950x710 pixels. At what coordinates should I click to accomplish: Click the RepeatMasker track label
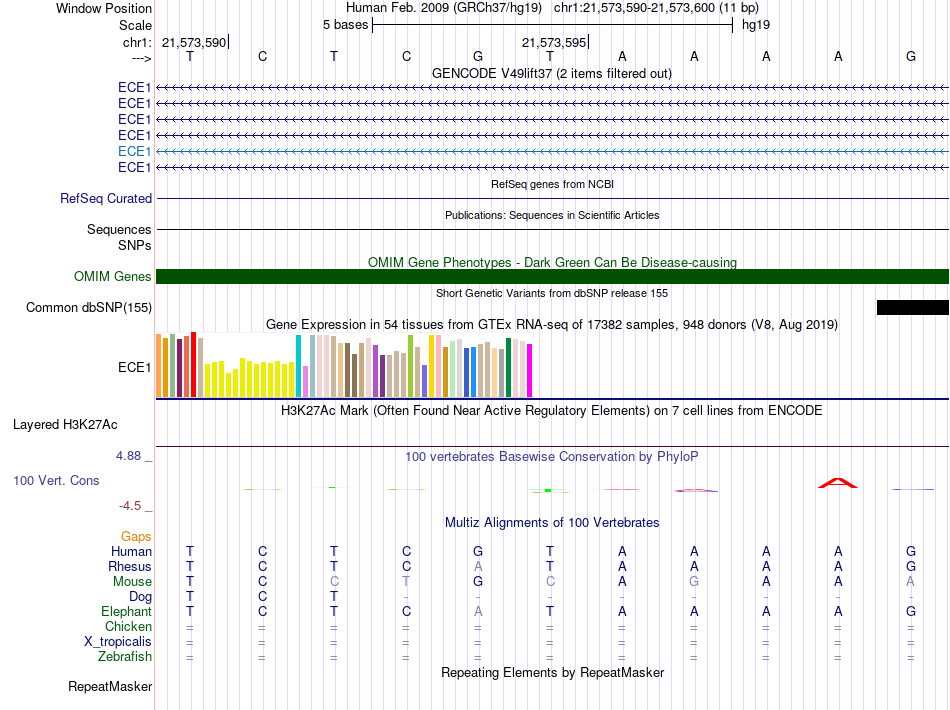(110, 686)
